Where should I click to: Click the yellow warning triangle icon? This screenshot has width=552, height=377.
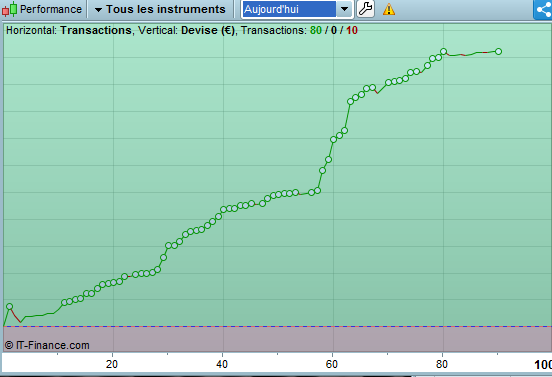click(x=389, y=10)
